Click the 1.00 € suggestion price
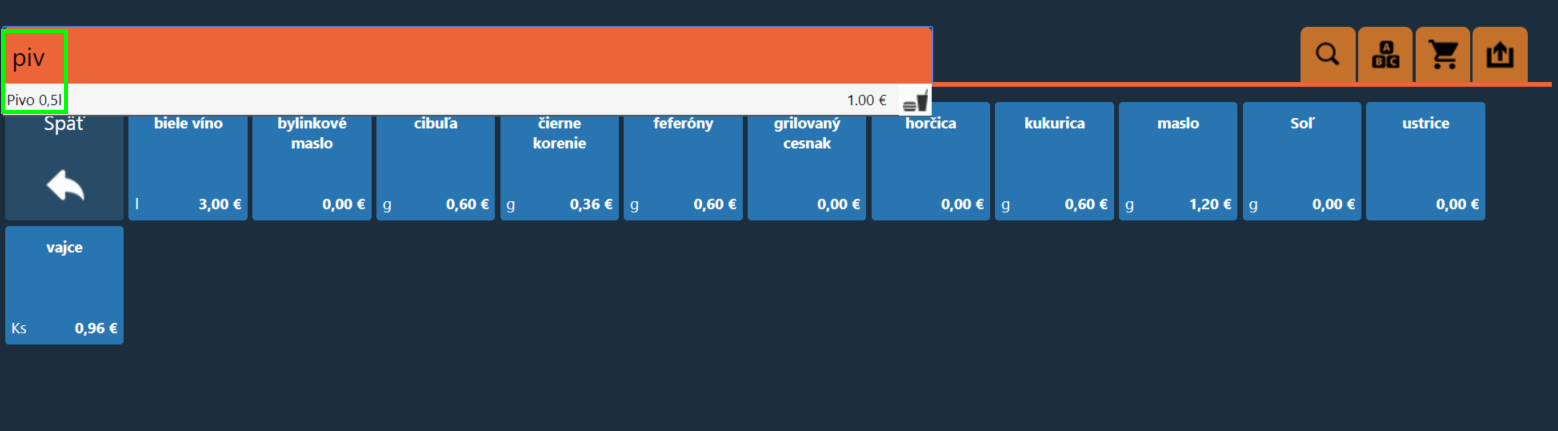 (866, 100)
